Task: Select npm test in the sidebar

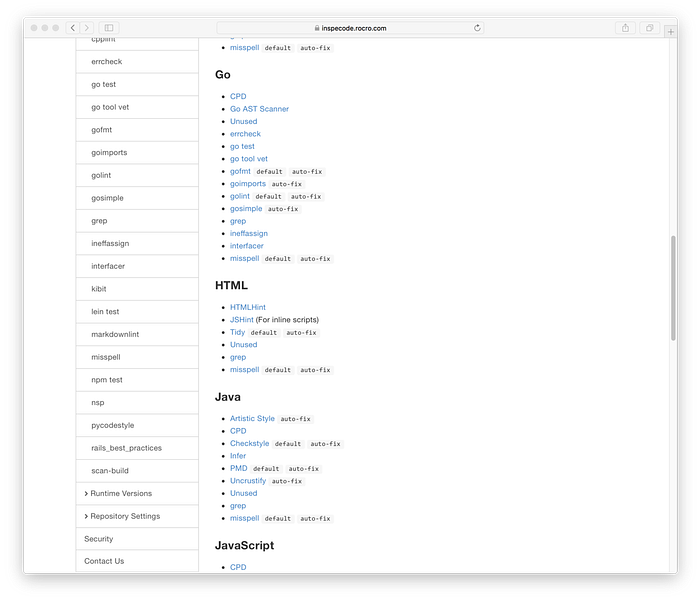Action: pos(137,380)
